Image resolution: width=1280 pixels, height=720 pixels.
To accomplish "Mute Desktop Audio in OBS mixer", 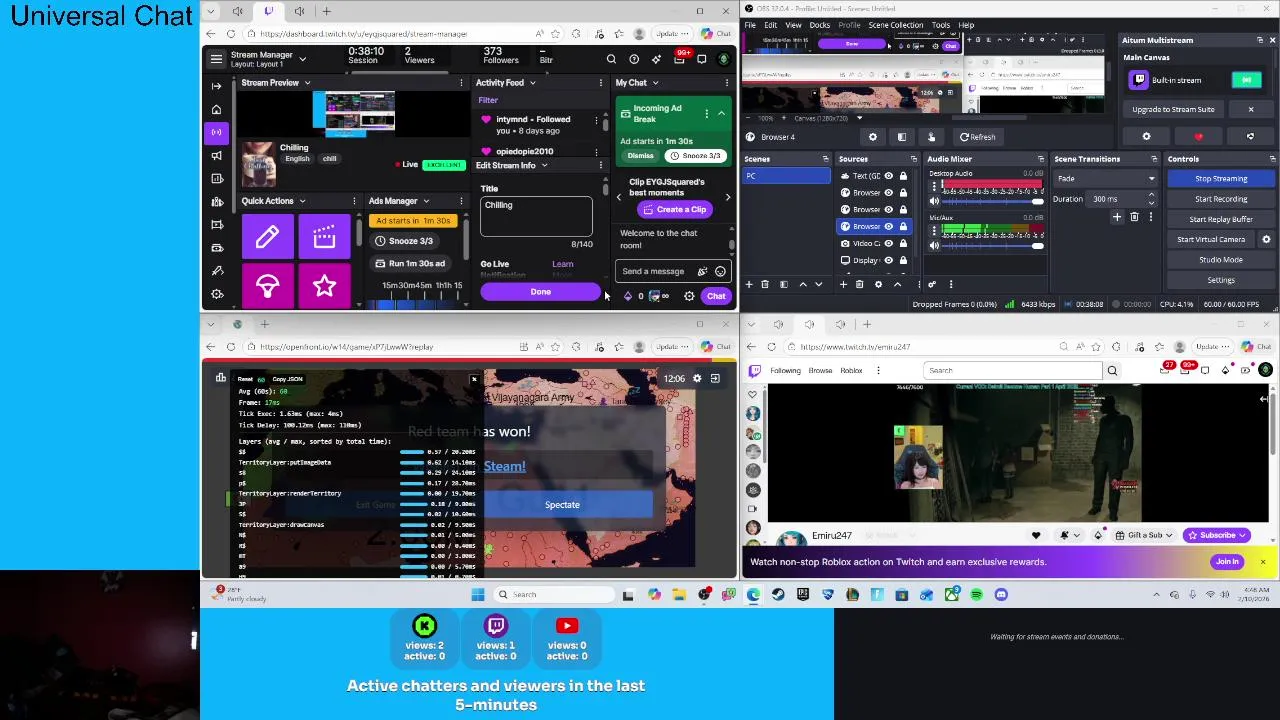I will point(935,201).
